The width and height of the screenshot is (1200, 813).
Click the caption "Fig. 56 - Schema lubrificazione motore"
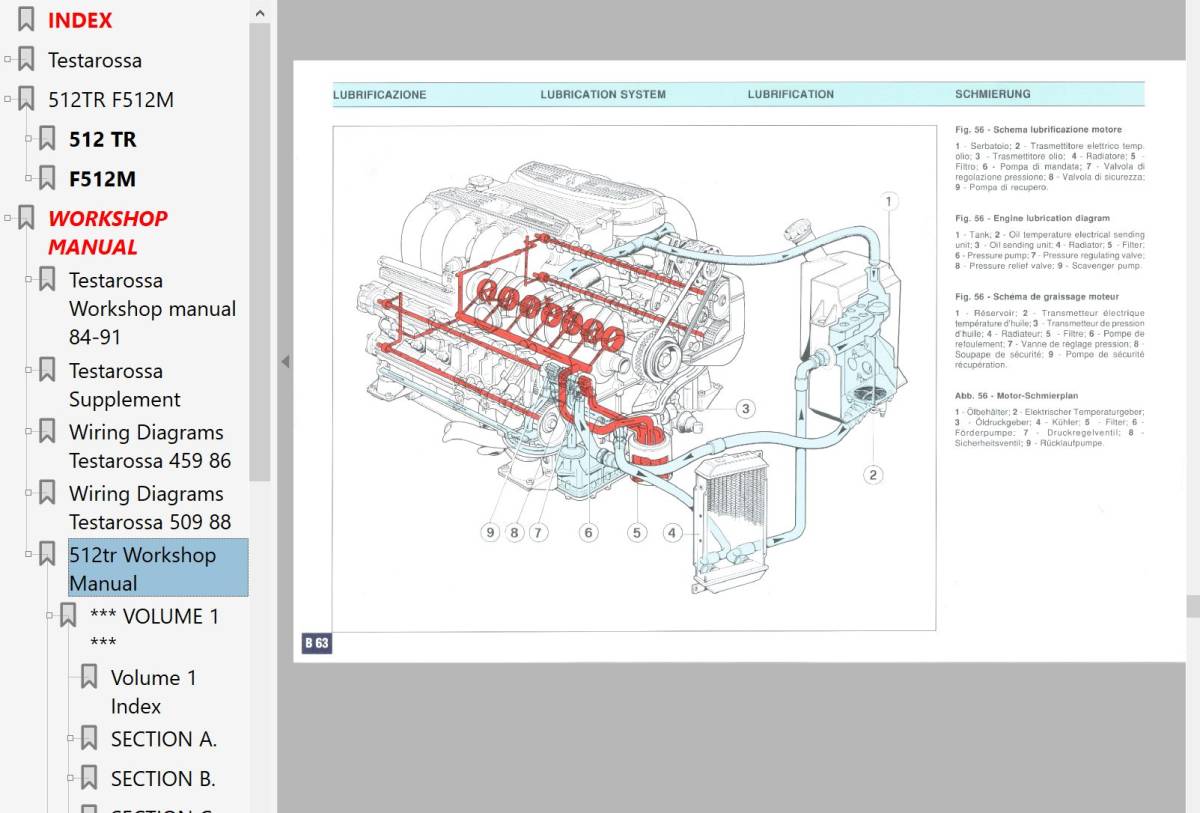click(1038, 130)
